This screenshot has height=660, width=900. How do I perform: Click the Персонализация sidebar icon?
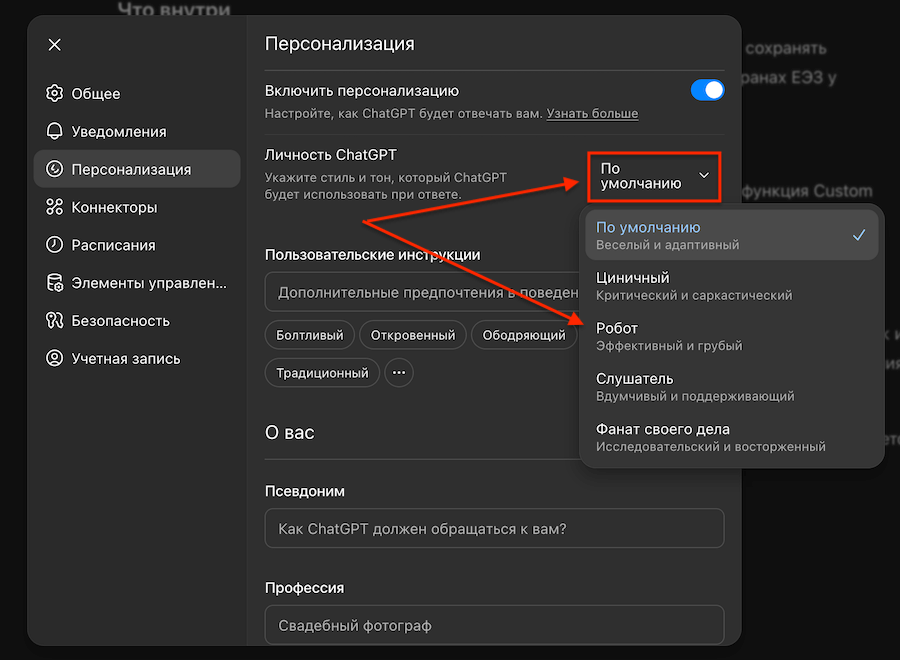click(55, 169)
